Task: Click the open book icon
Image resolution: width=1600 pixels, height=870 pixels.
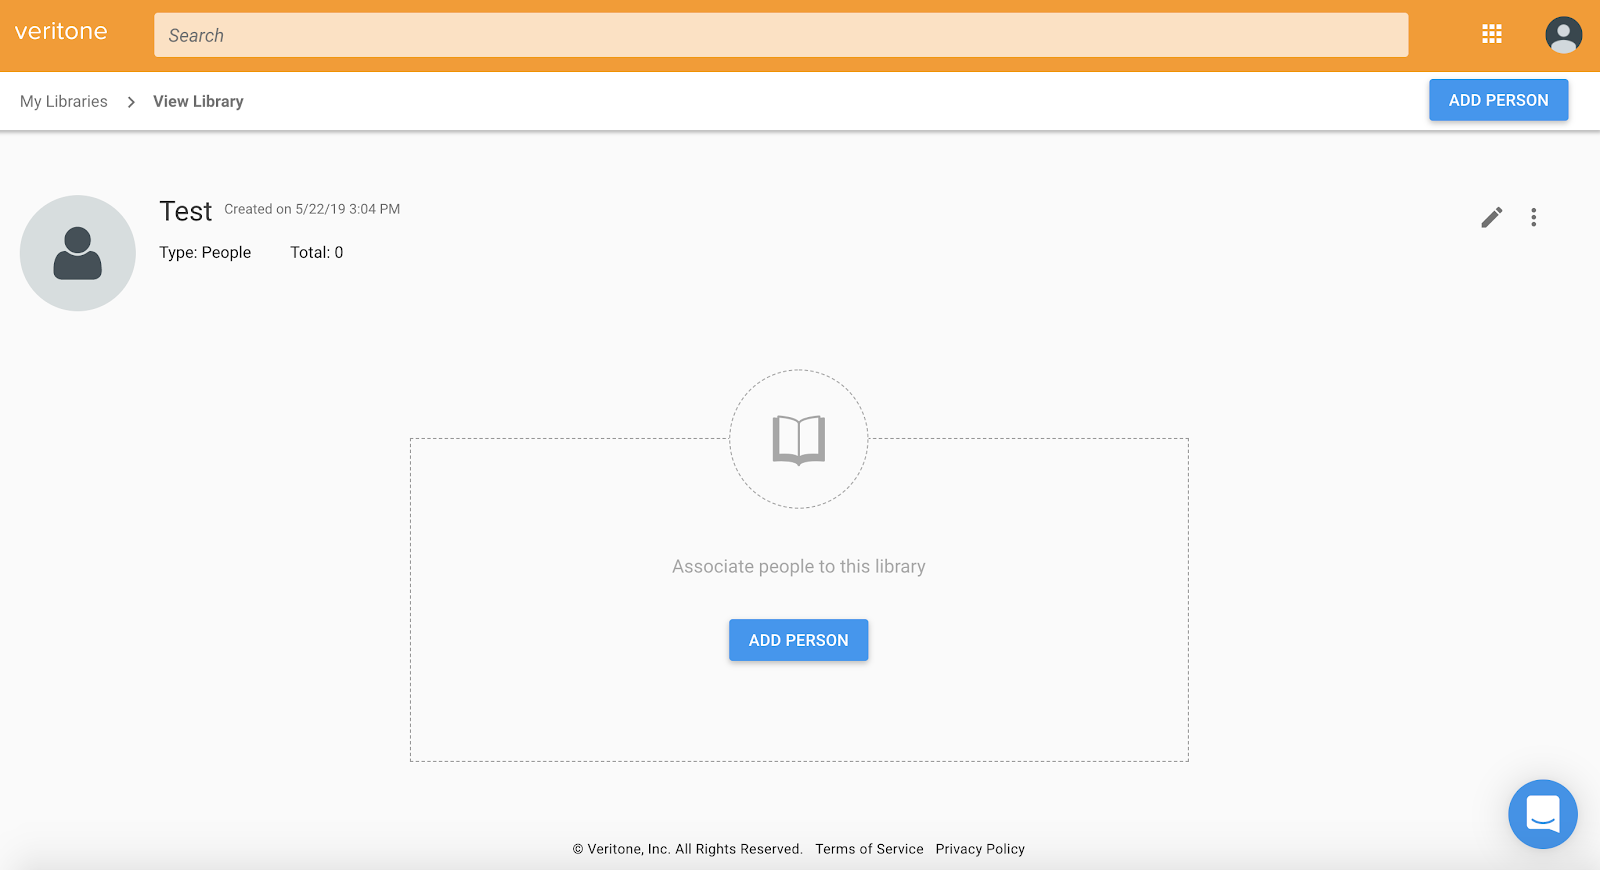Action: (799, 440)
